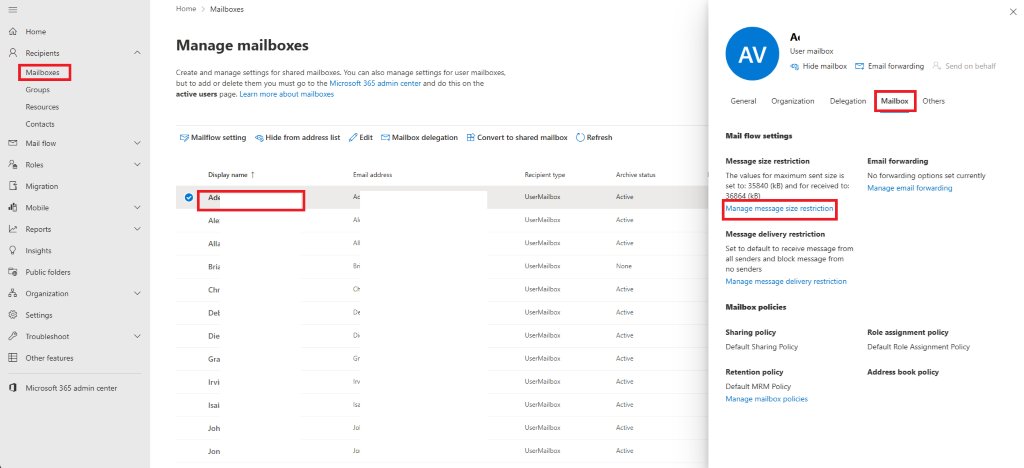Switch to the General tab
Viewport: 1024px width, 468px height.
[x=743, y=101]
